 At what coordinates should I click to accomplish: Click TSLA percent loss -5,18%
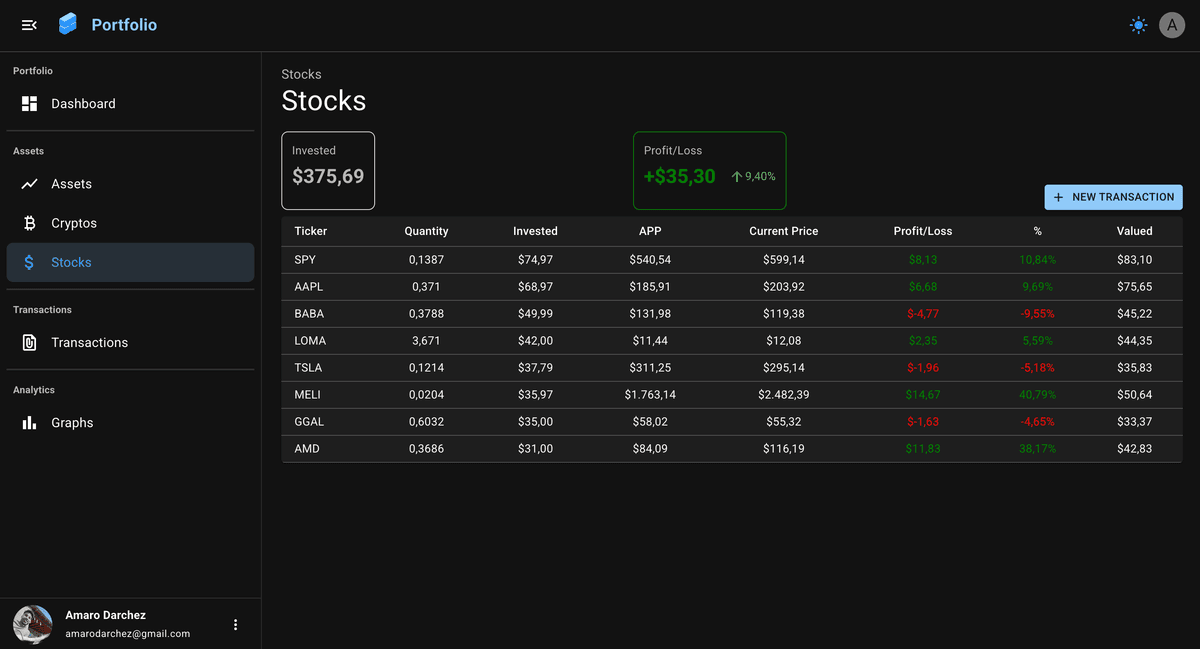(x=1038, y=368)
